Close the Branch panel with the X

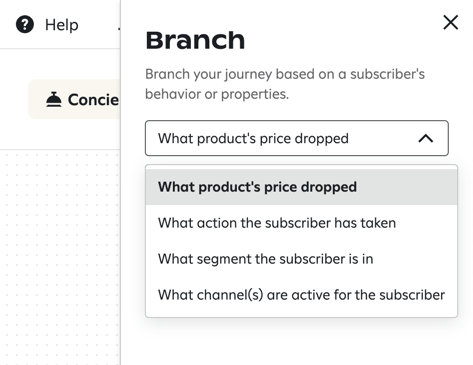tap(450, 22)
